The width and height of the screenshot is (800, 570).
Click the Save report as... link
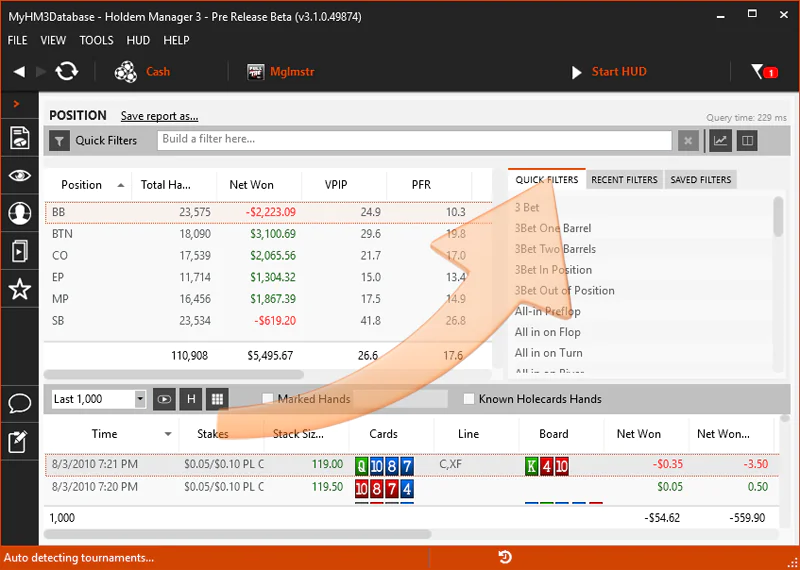(159, 116)
